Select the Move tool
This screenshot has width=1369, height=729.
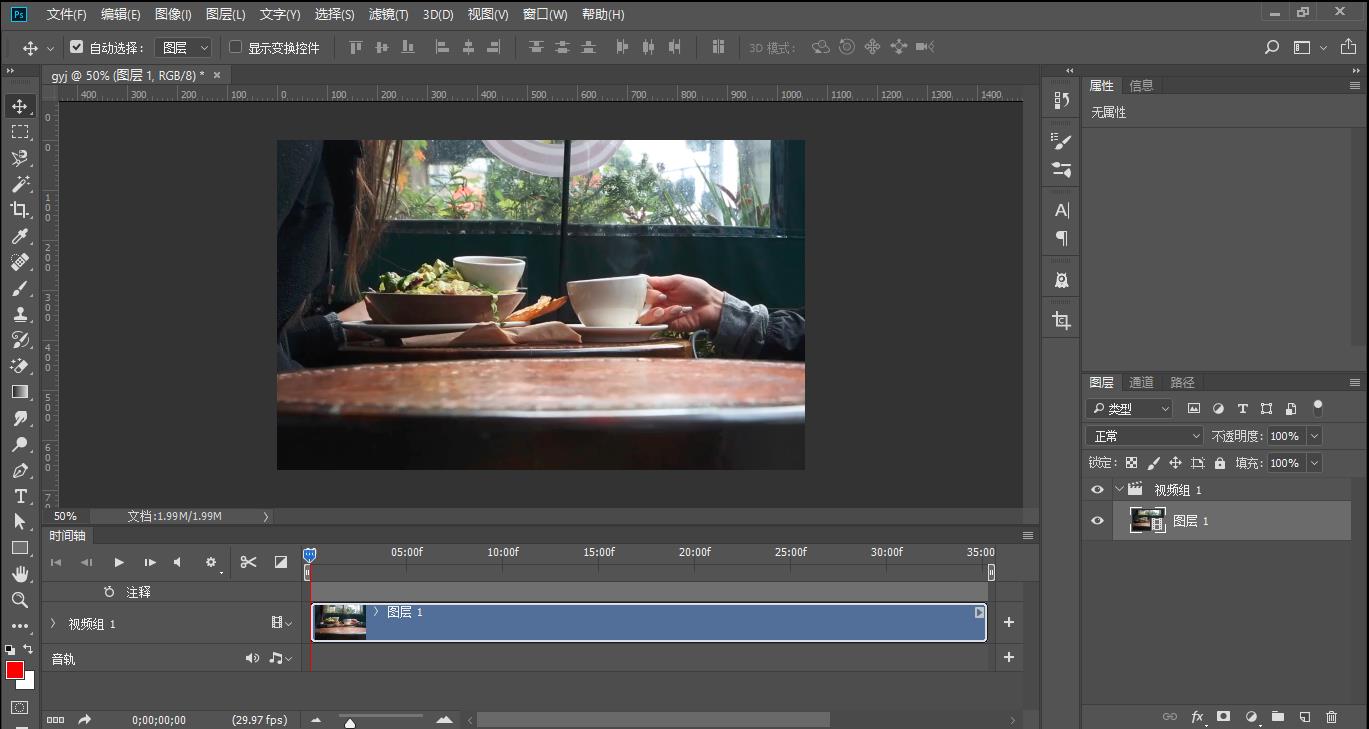click(x=20, y=106)
